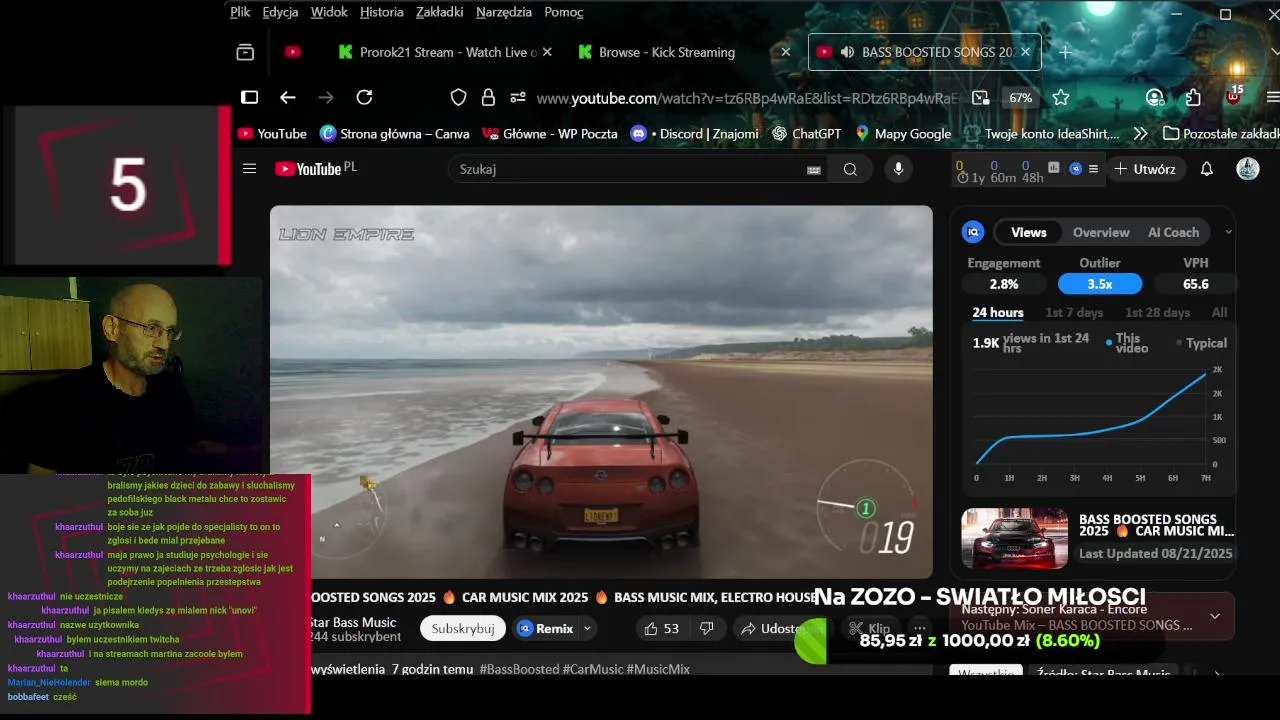Open the Plik menu

tap(240, 12)
